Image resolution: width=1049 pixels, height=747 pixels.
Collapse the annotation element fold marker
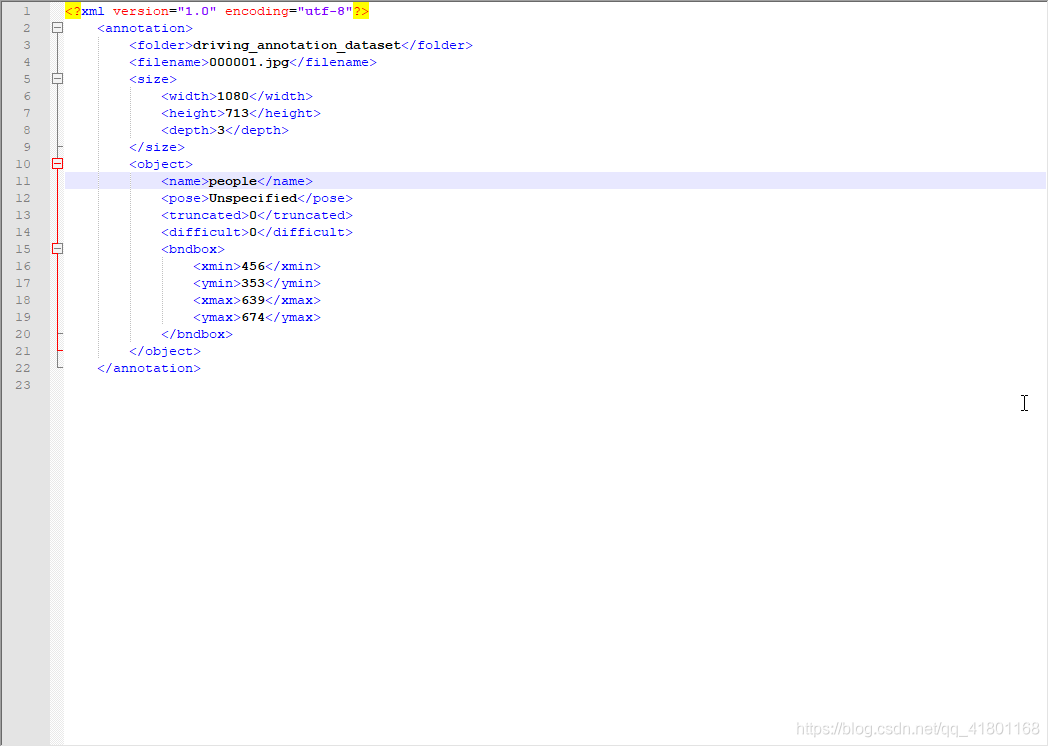pyautogui.click(x=58, y=28)
